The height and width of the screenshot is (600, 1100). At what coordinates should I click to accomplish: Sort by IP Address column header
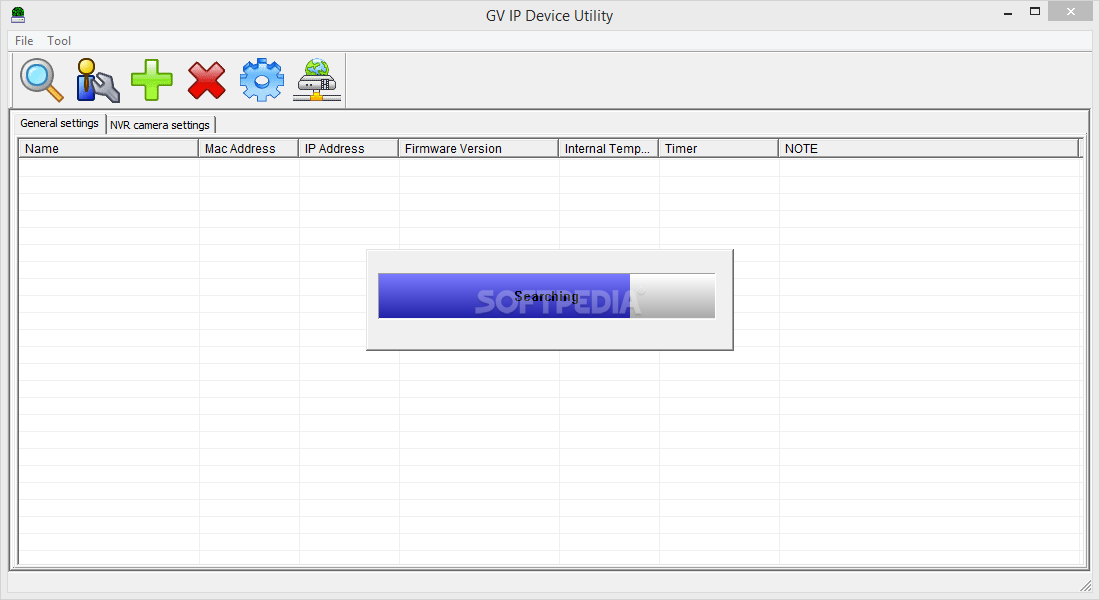pyautogui.click(x=349, y=148)
